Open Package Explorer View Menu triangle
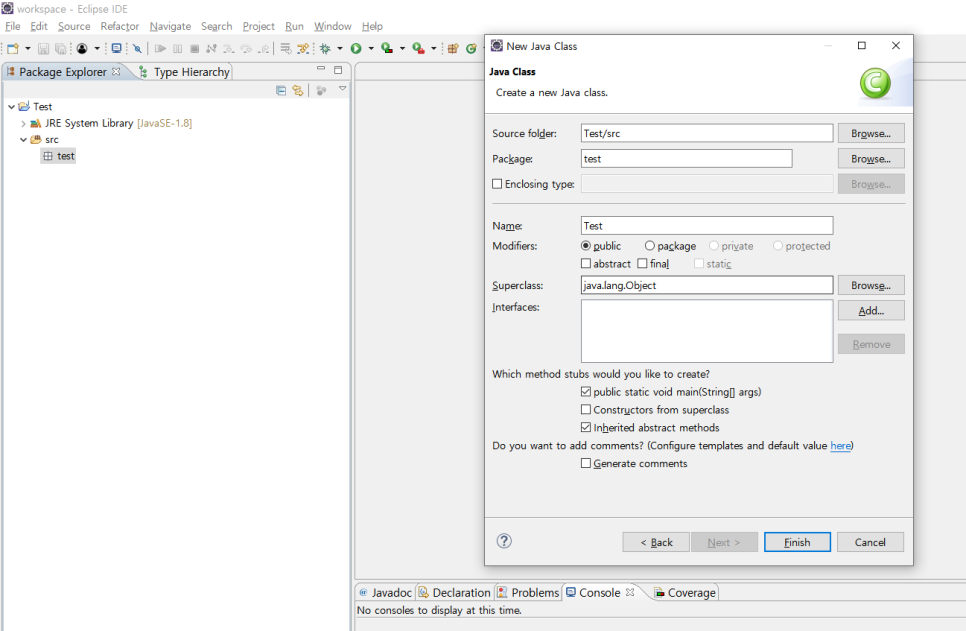Screen dimensions: 966x631 tap(343, 89)
